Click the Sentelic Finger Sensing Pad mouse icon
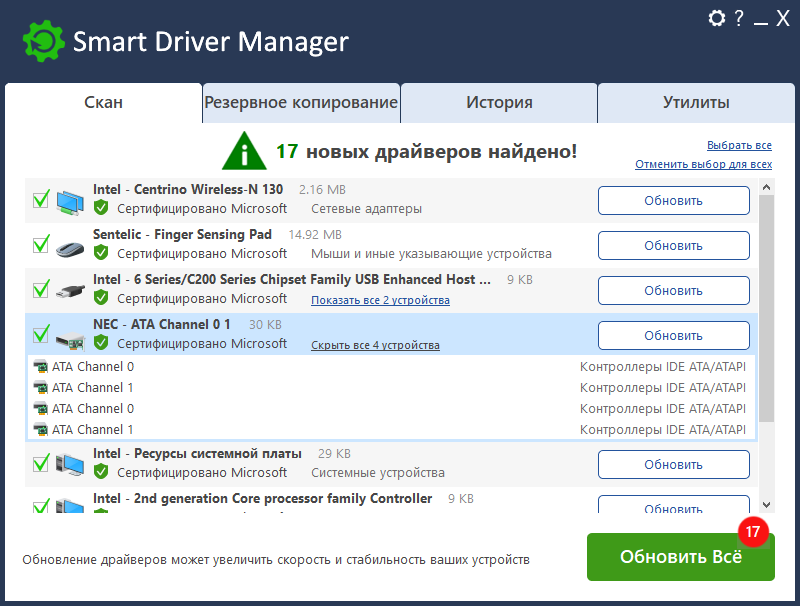 pyautogui.click(x=70, y=249)
